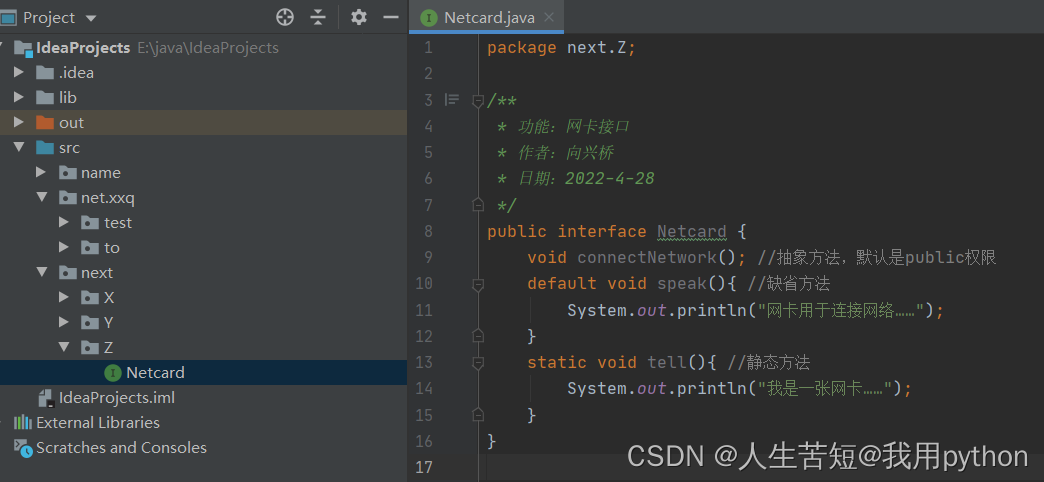The width and height of the screenshot is (1044, 482).
Task: Collapse the Z package
Action: coord(64,348)
